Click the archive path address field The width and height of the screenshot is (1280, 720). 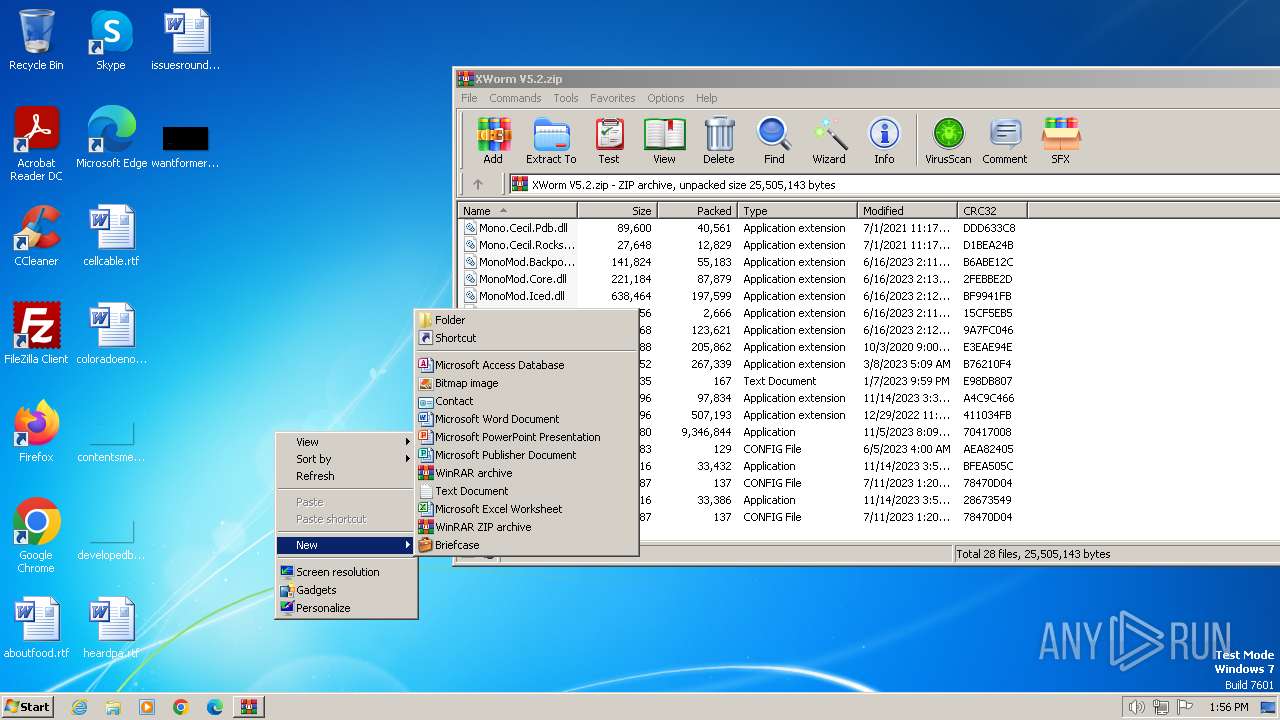pyautogui.click(x=894, y=184)
